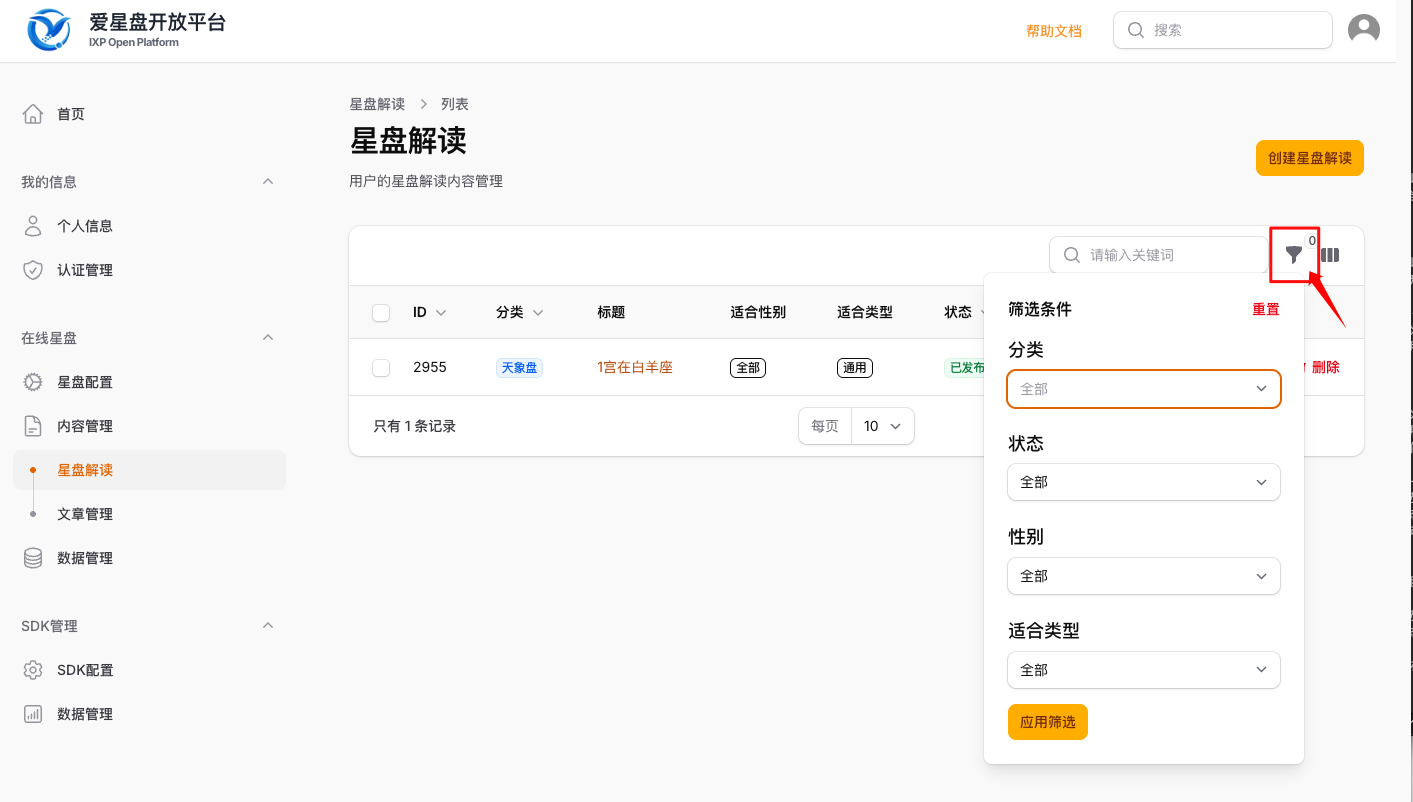The height and width of the screenshot is (802, 1413).
Task: Toggle the select-all header checkbox
Action: (381, 313)
